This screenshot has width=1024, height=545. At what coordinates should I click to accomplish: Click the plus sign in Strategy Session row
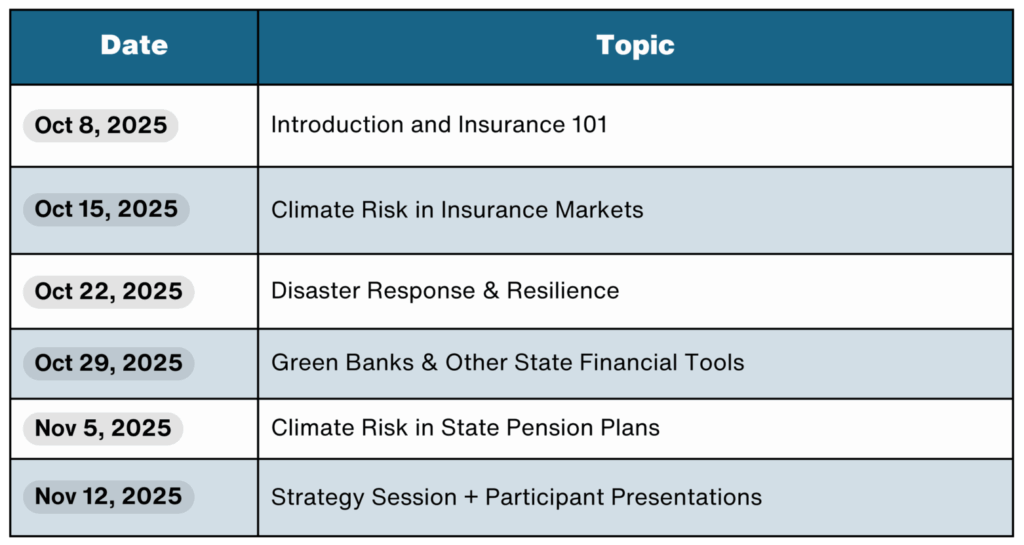click(471, 498)
